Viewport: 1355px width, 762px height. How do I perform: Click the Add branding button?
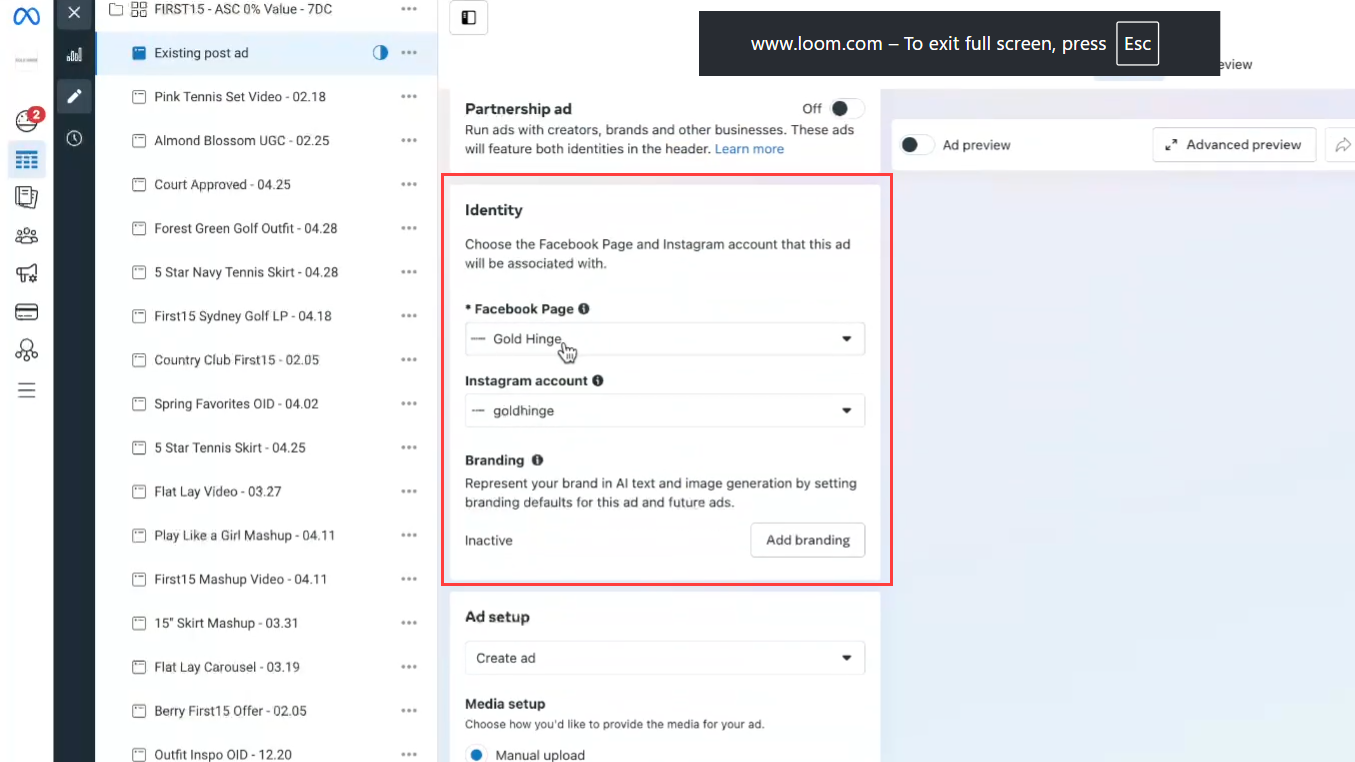[x=808, y=540]
